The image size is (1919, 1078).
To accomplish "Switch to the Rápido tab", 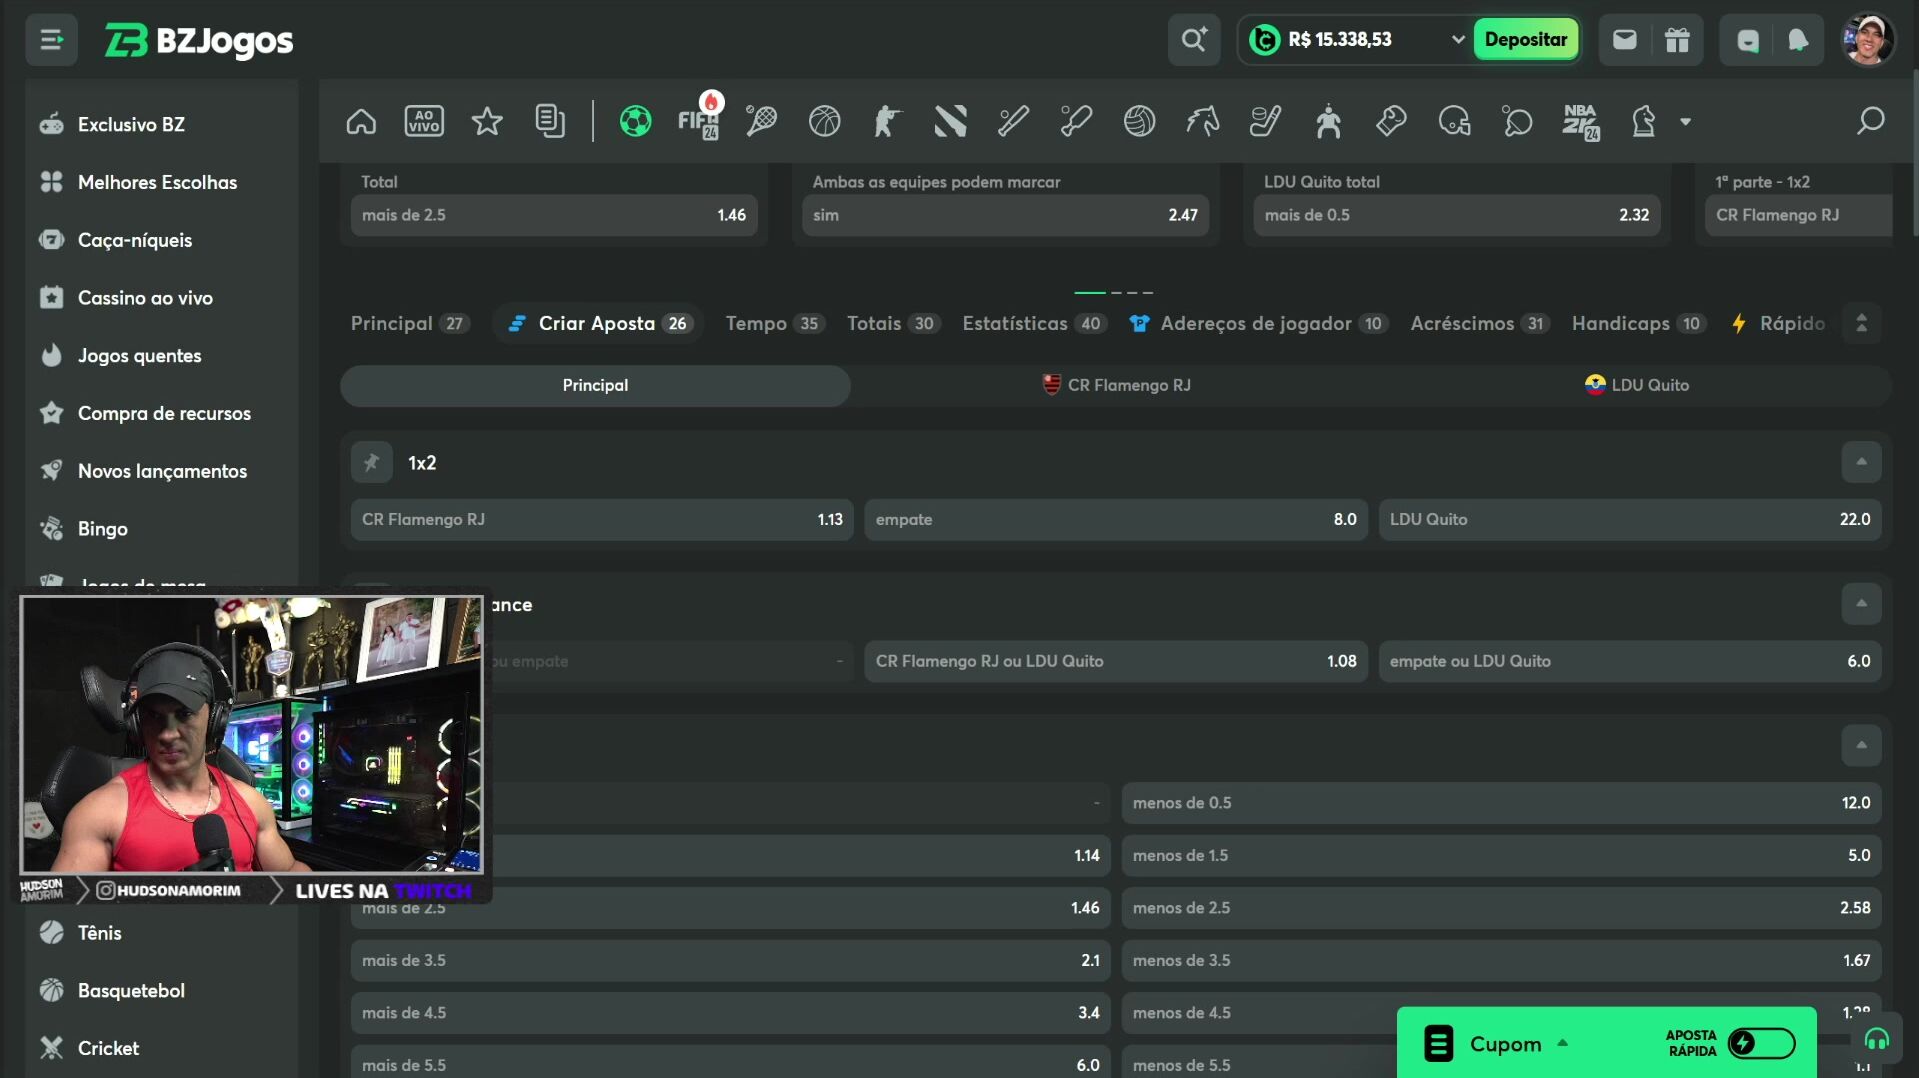I will tap(1778, 323).
